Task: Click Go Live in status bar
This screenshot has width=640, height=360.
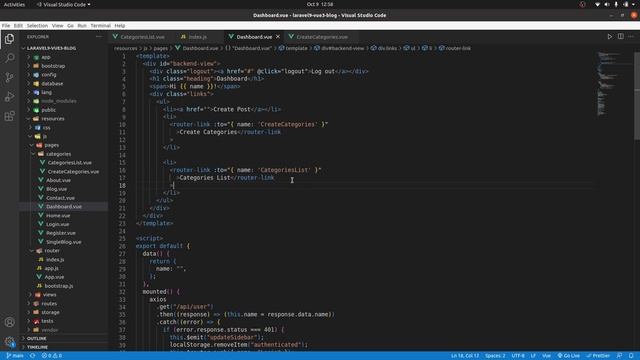Action: tap(568, 356)
